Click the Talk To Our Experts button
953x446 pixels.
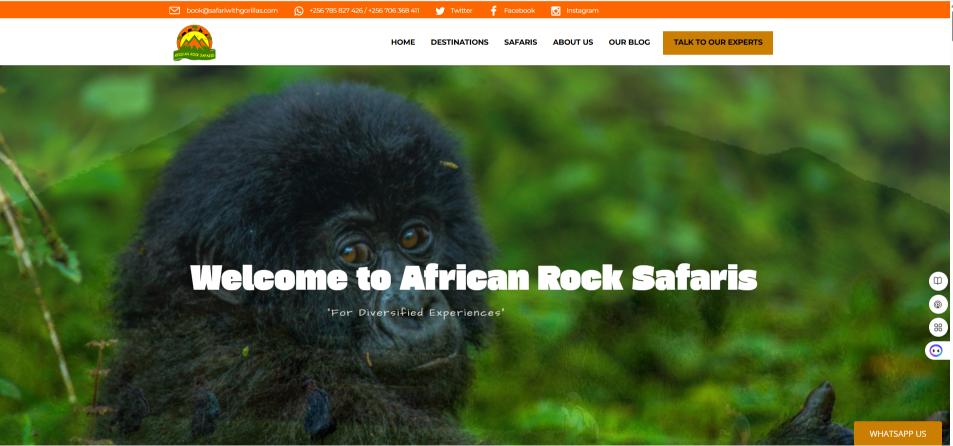coord(718,43)
